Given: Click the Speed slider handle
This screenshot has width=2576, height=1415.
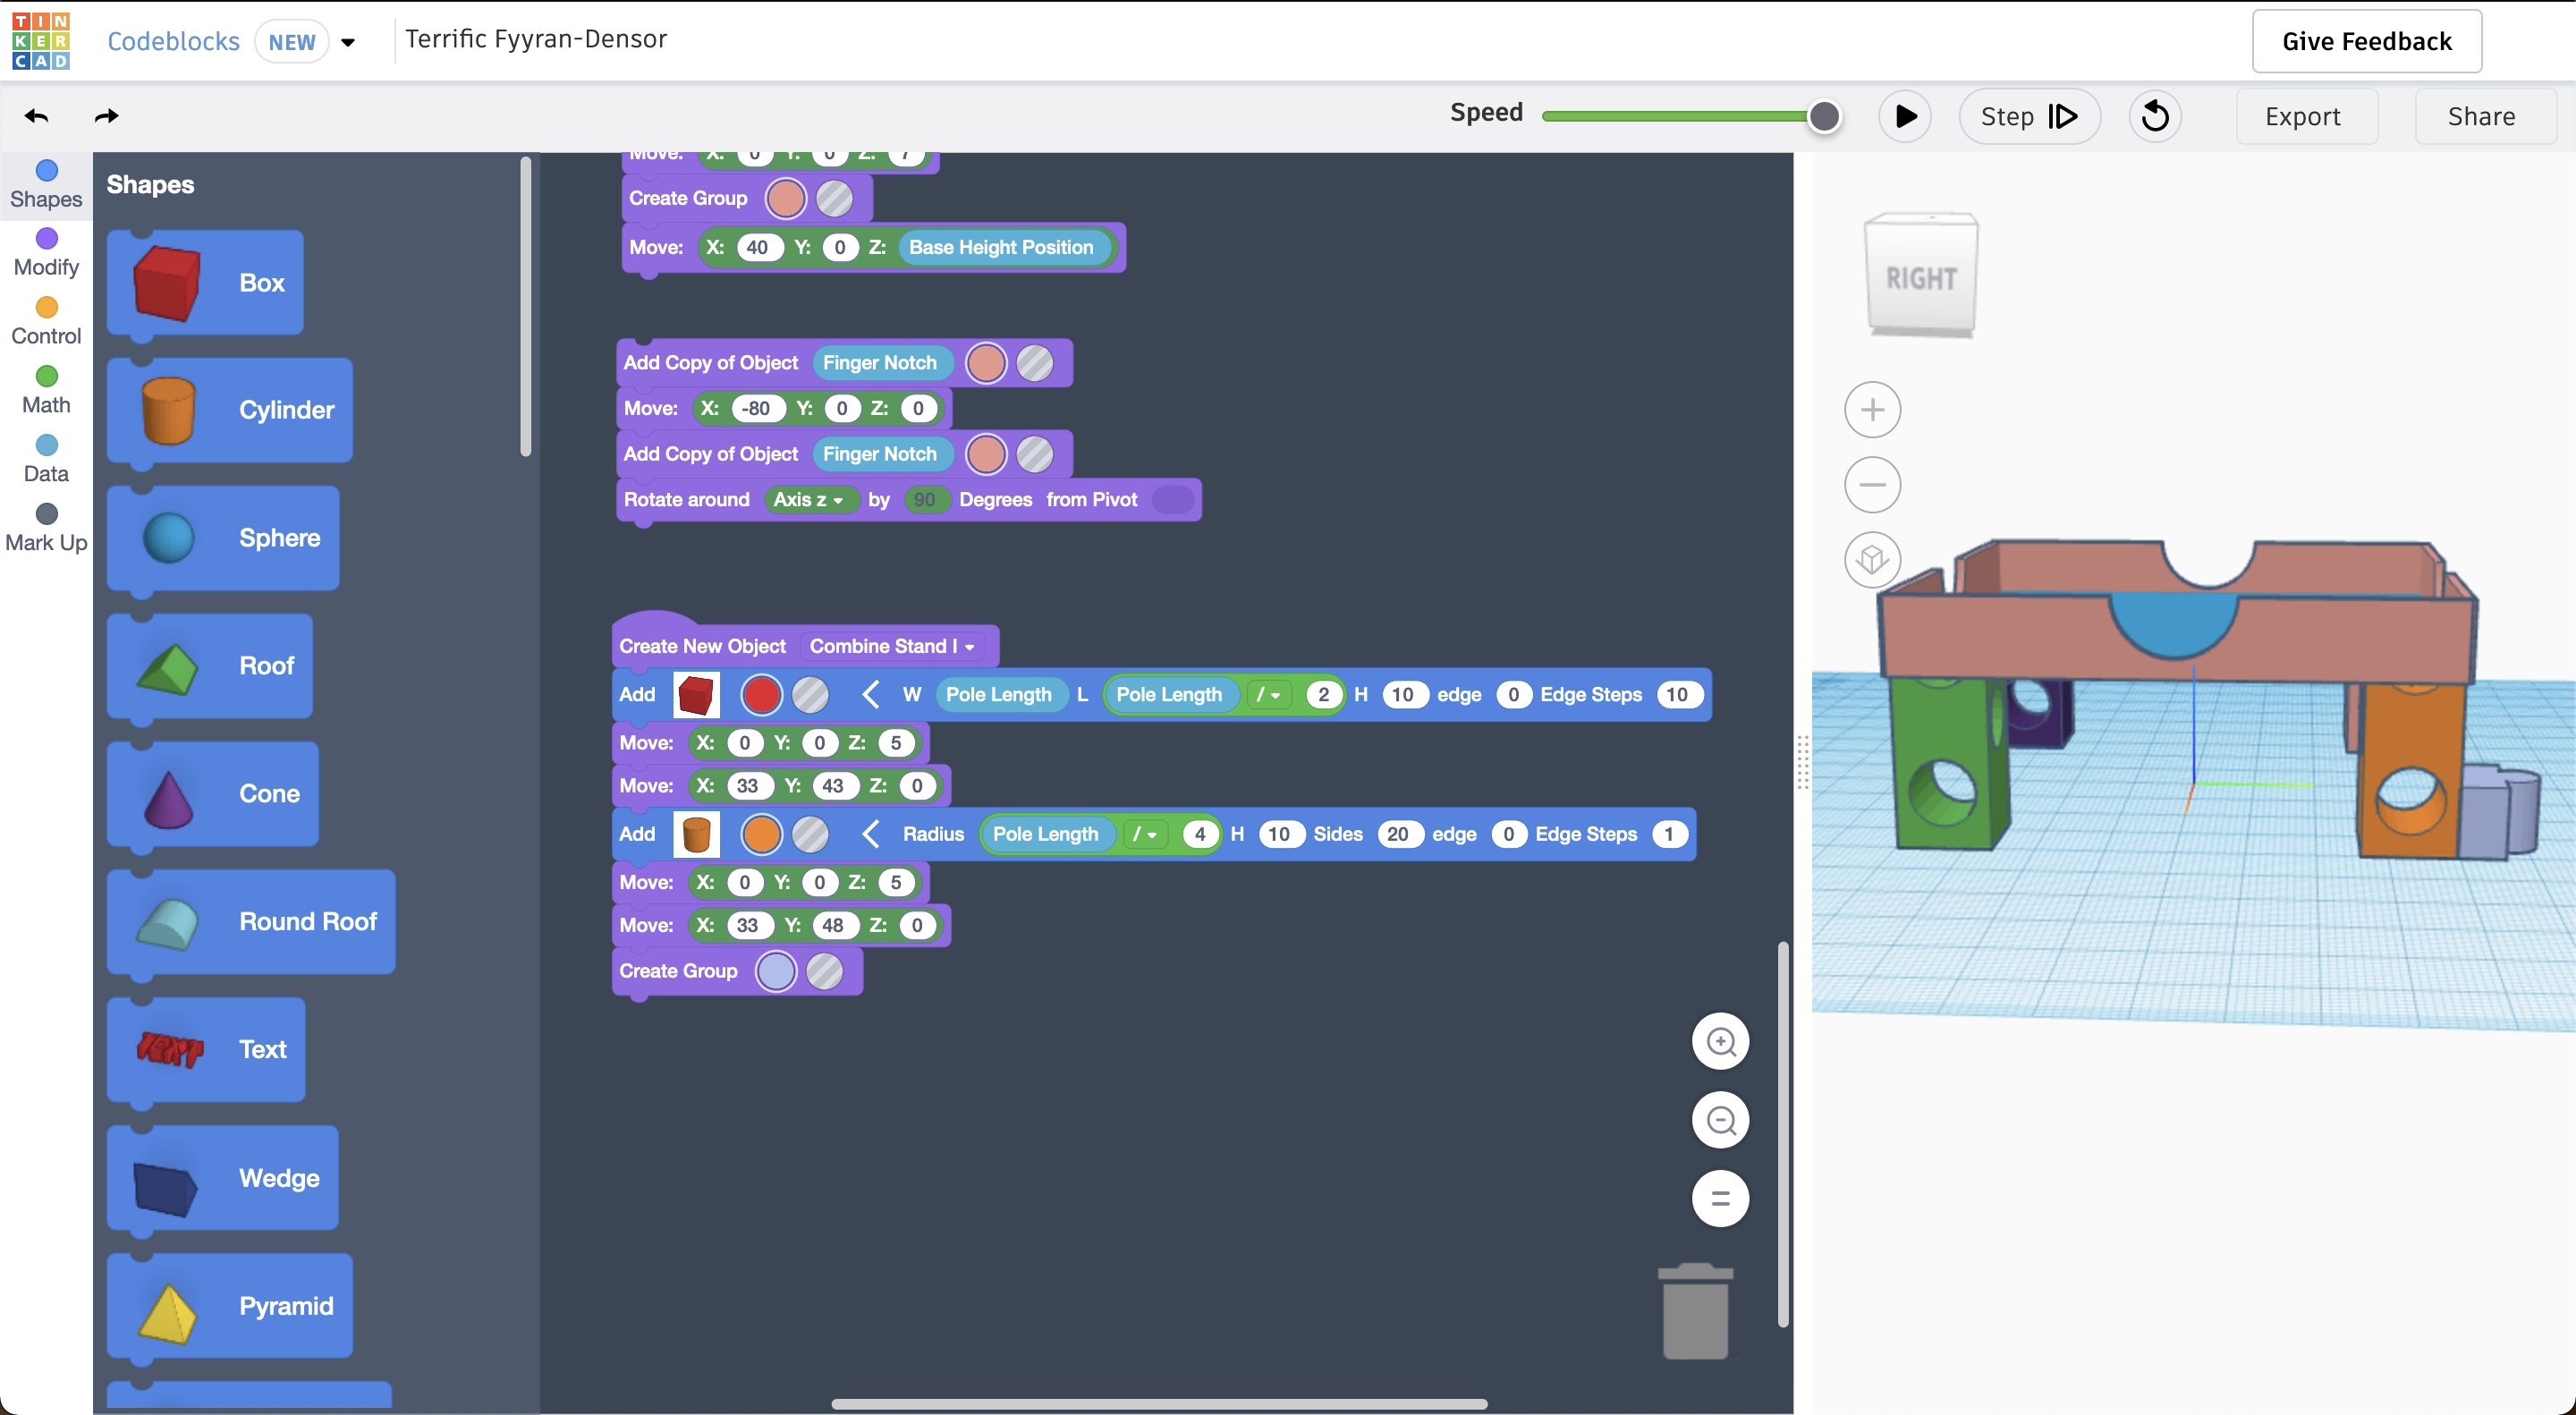Looking at the screenshot, I should [1823, 116].
